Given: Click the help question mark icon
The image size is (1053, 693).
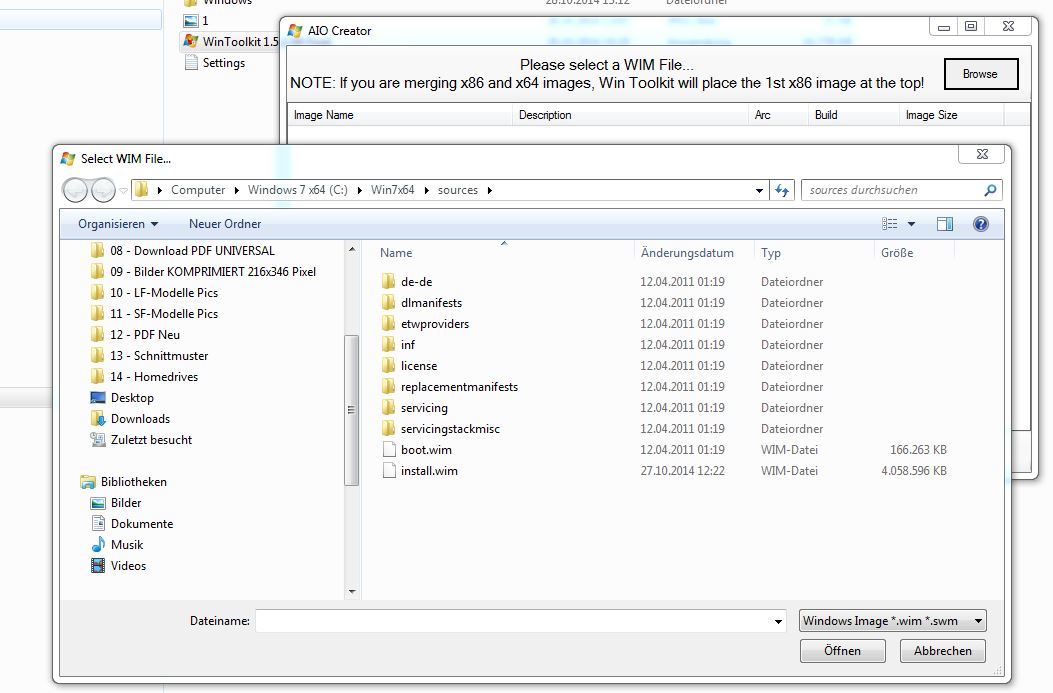Looking at the screenshot, I should click(980, 224).
